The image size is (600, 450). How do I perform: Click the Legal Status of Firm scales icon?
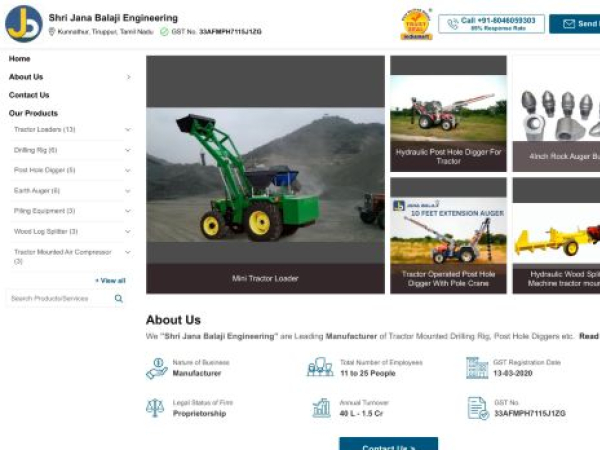(x=155, y=408)
